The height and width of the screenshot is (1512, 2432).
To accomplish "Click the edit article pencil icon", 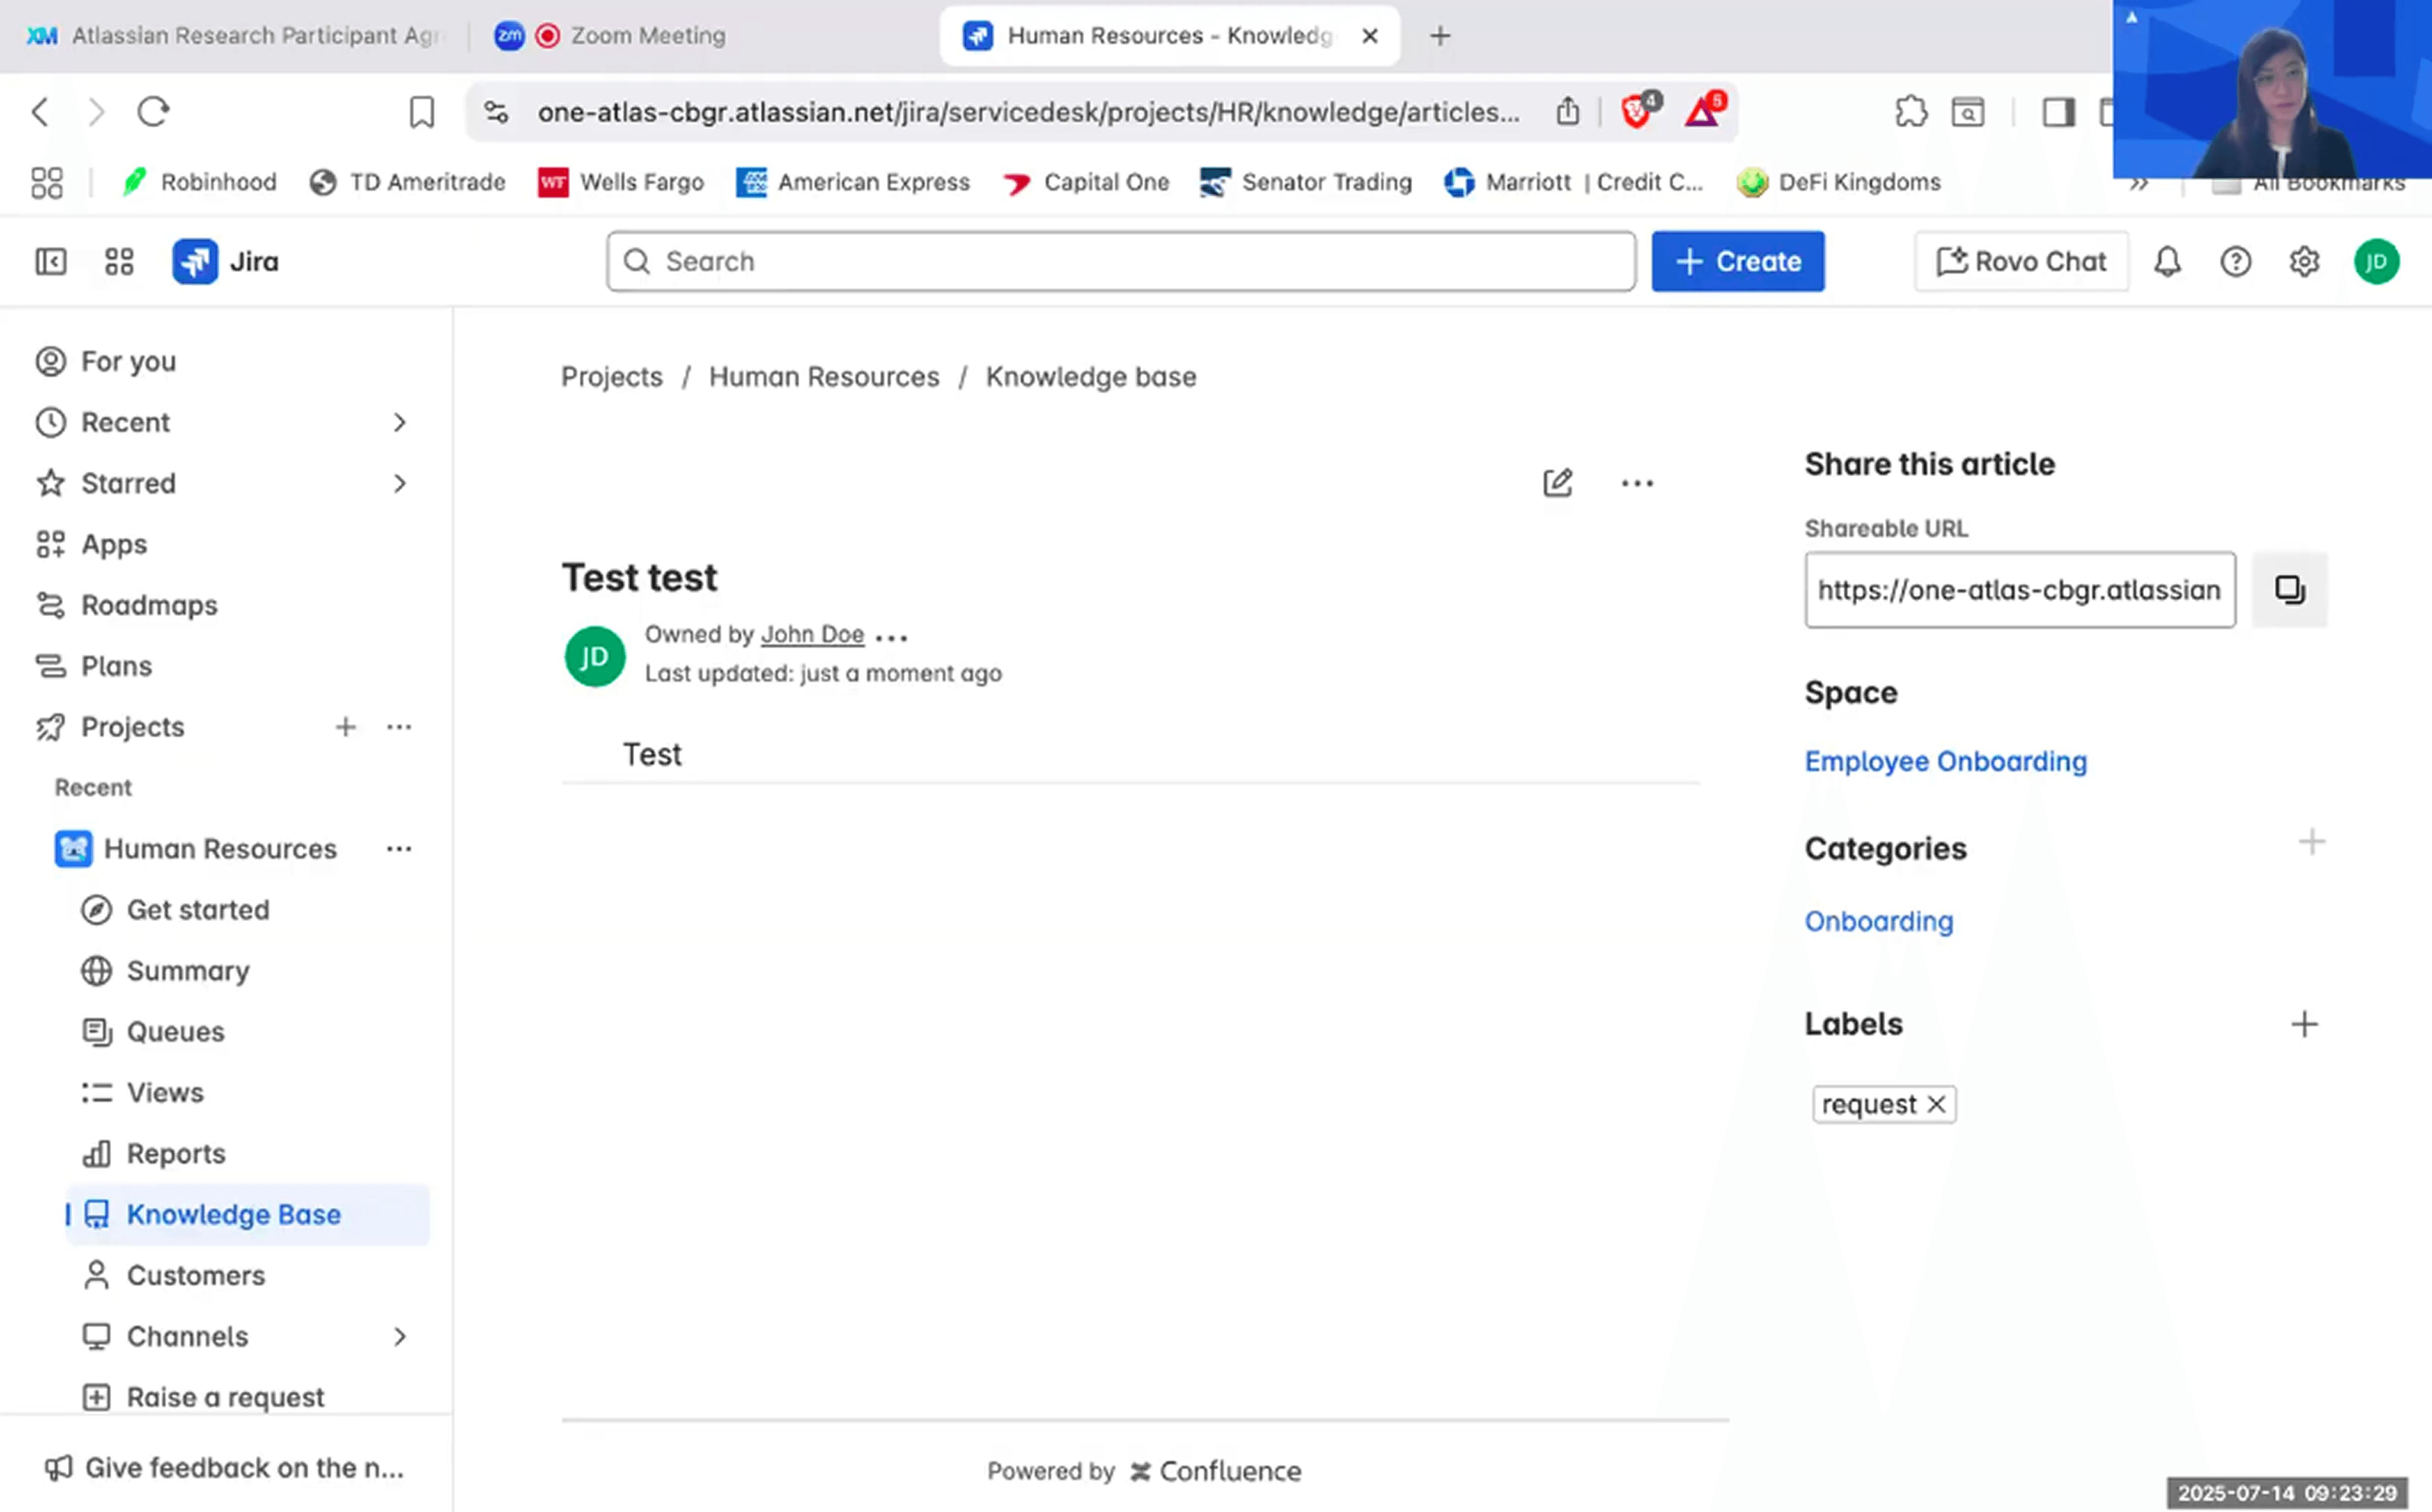I will coord(1557,483).
